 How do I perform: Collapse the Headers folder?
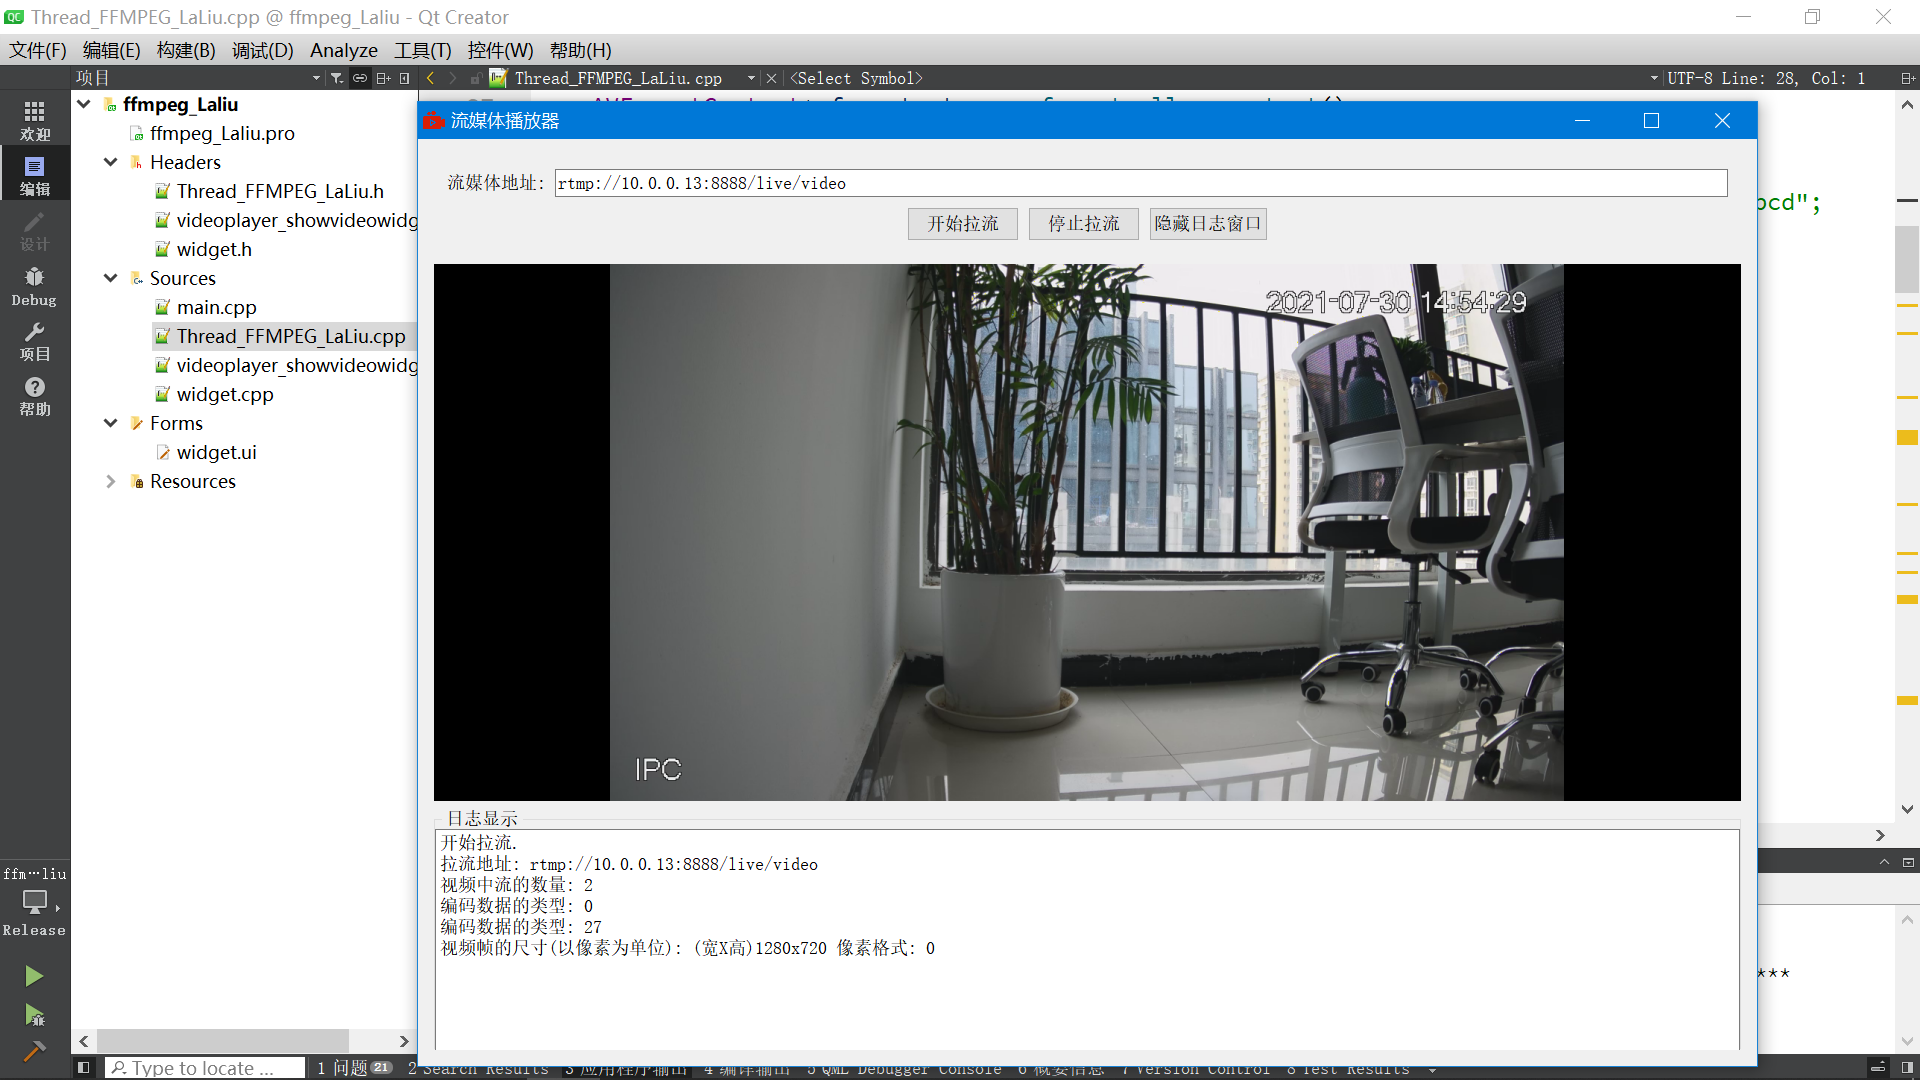[x=110, y=162]
